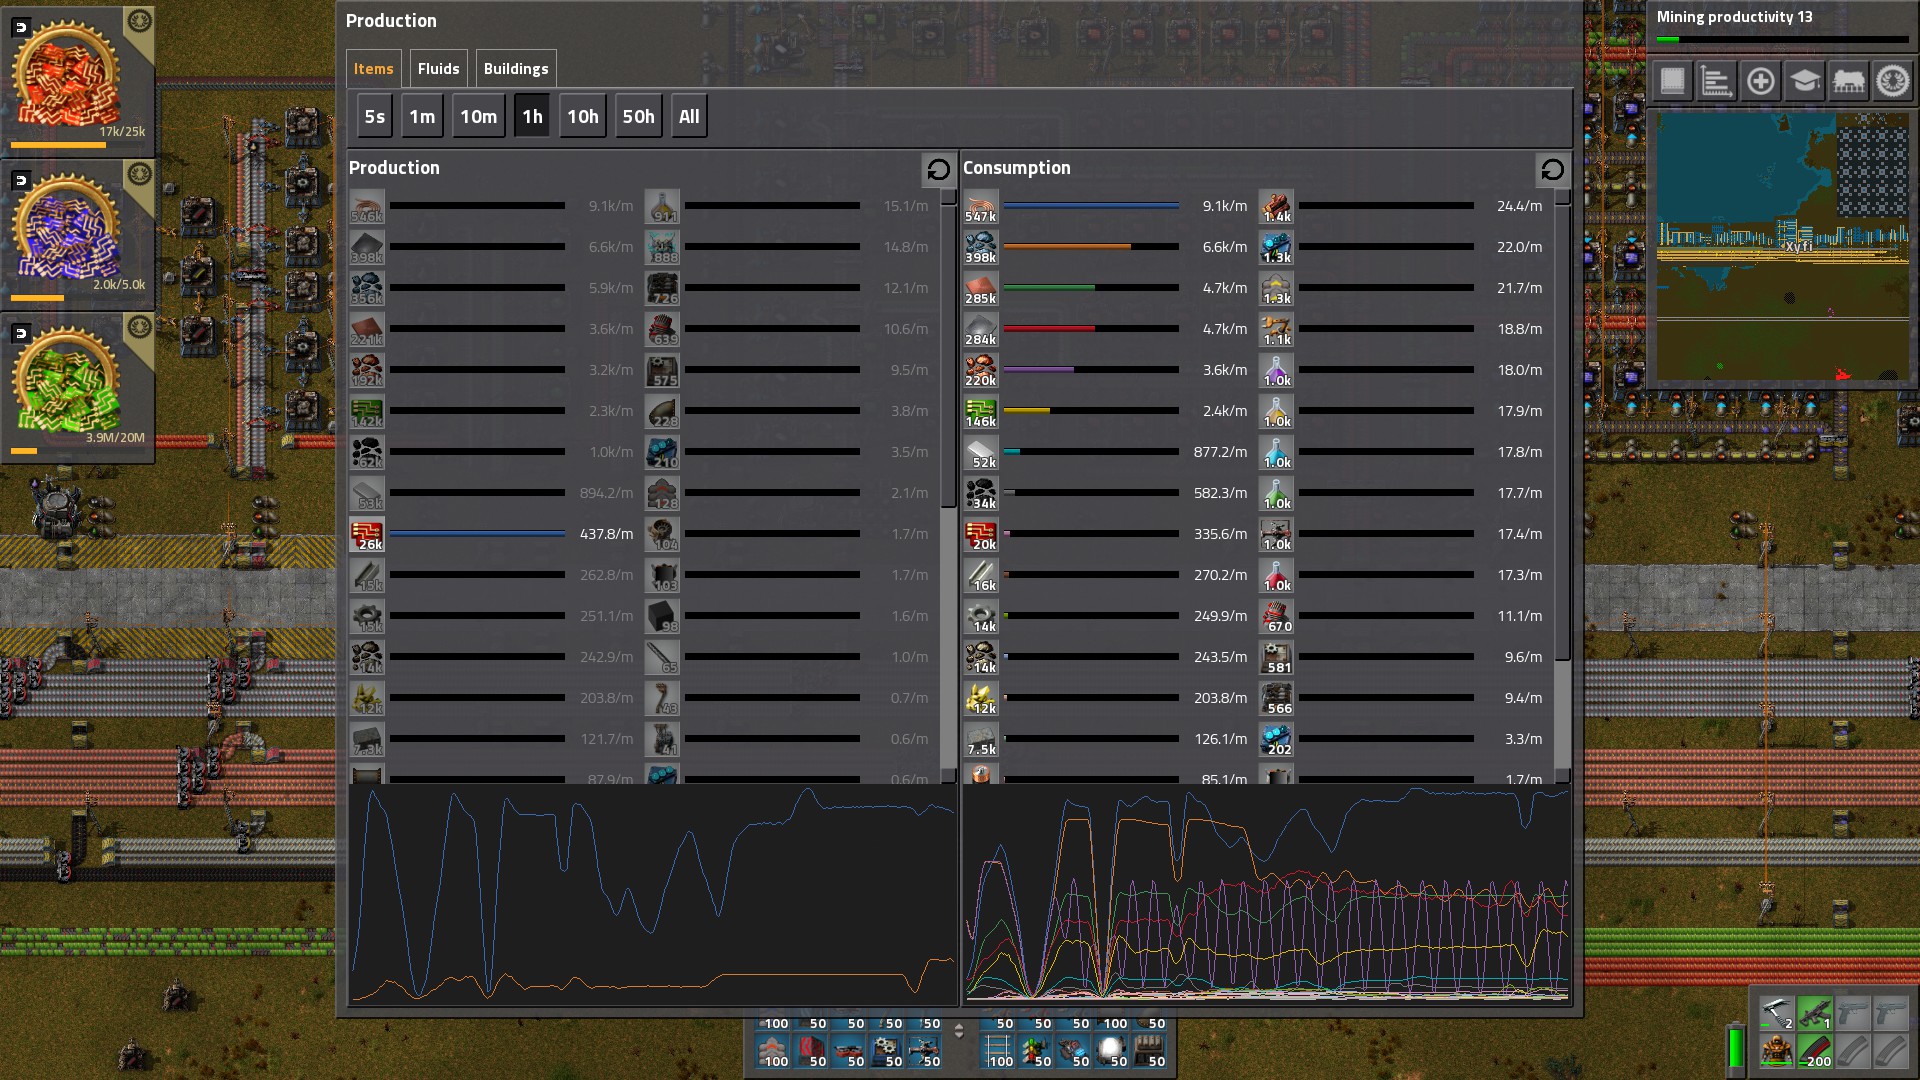The width and height of the screenshot is (1920, 1080).
Task: Click the 9.1k/m consumption bar
Action: tap(1091, 206)
